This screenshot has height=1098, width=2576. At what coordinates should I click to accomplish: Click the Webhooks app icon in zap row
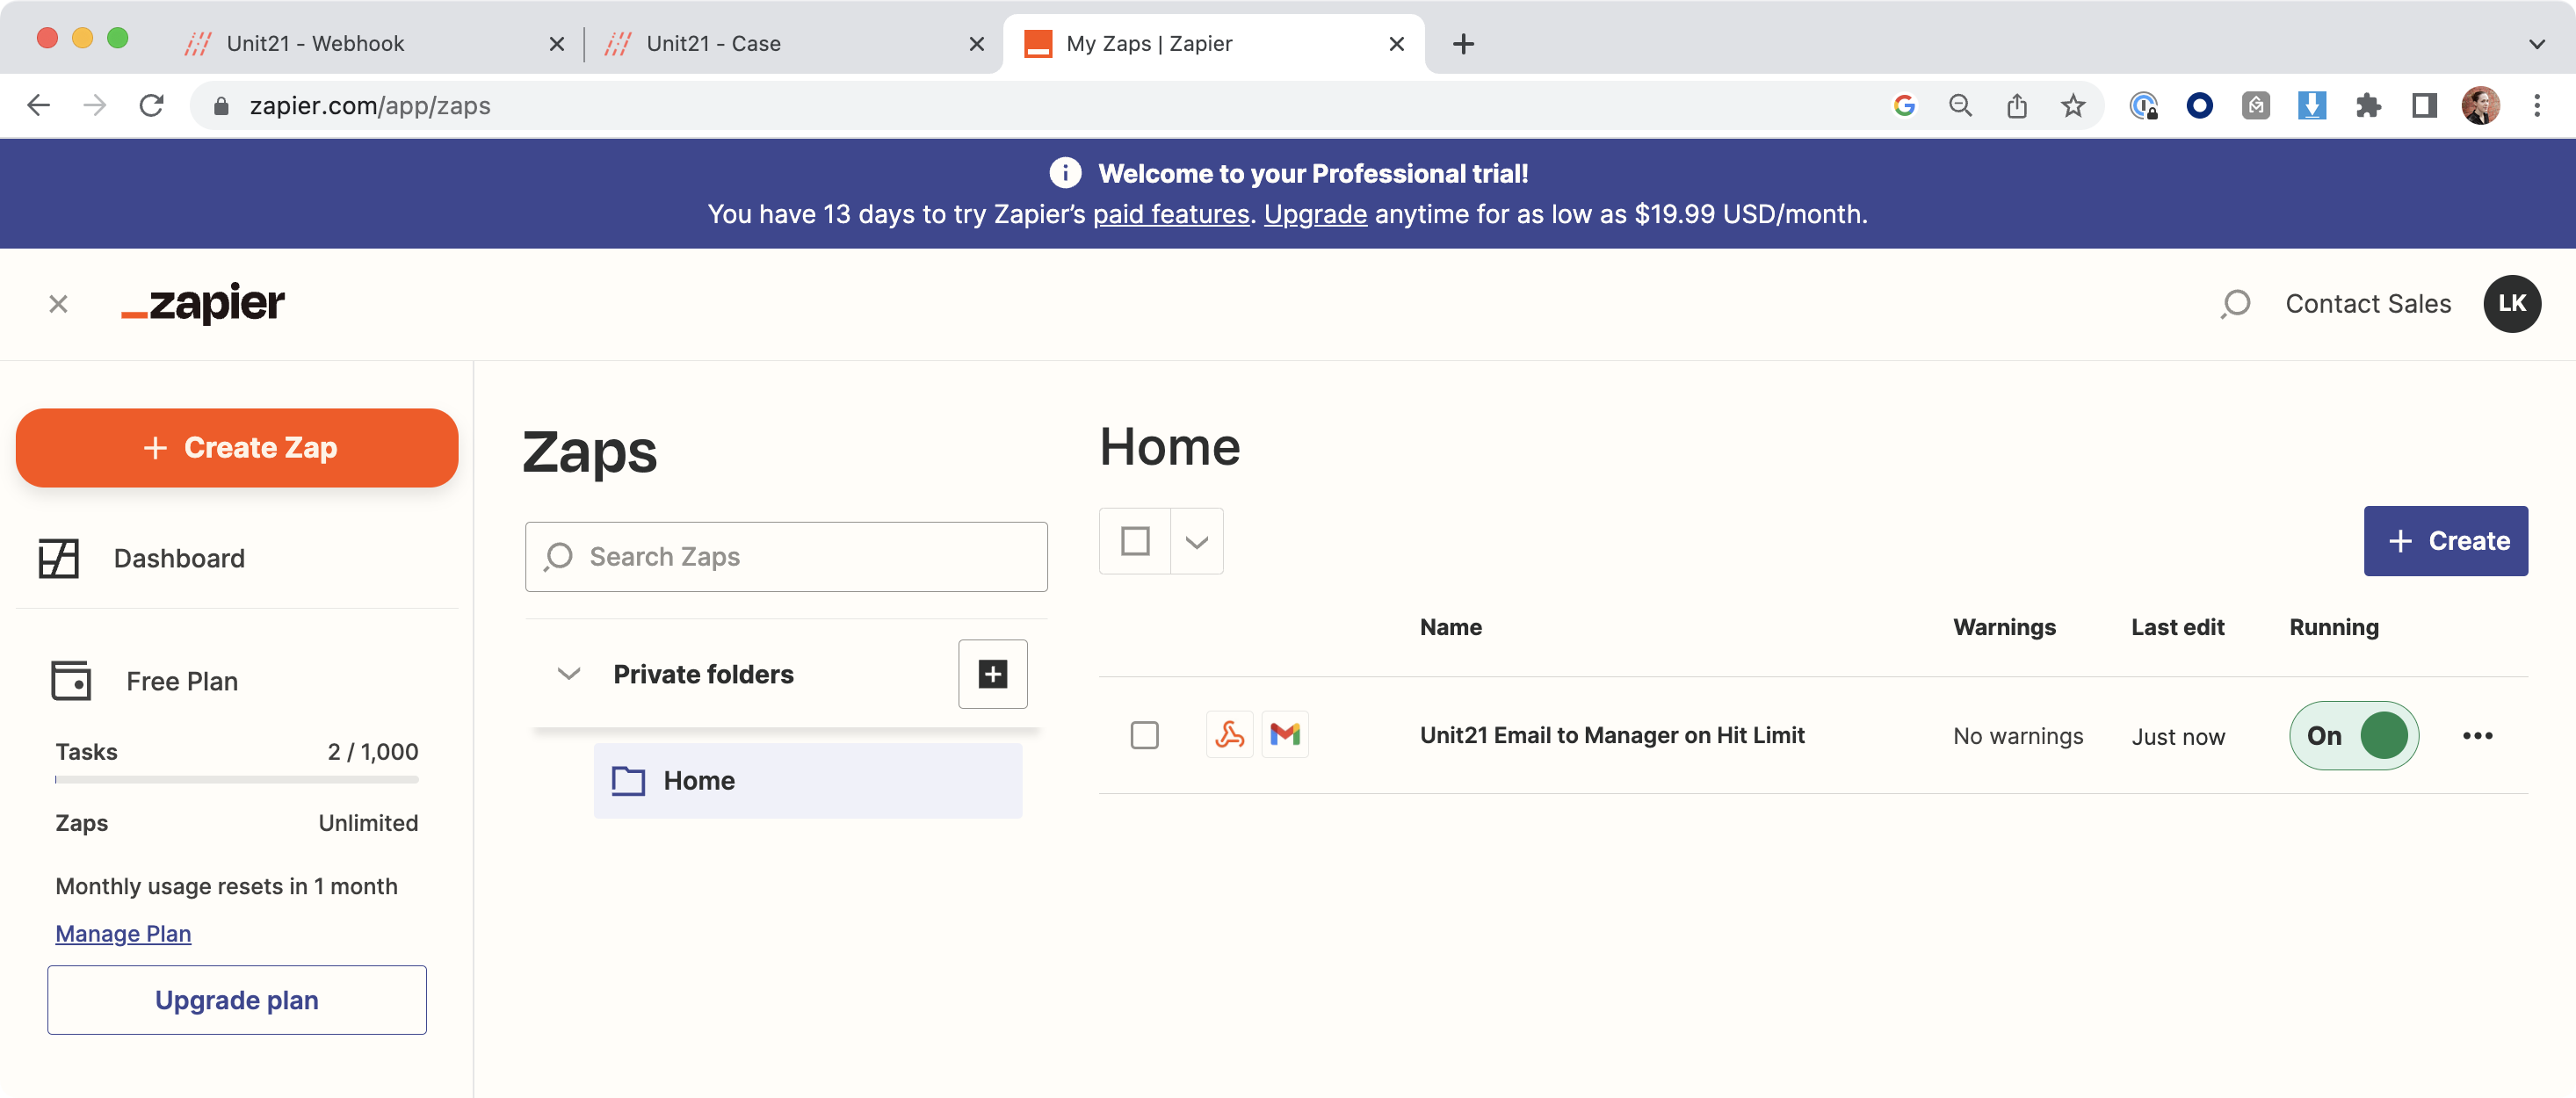coord(1229,735)
